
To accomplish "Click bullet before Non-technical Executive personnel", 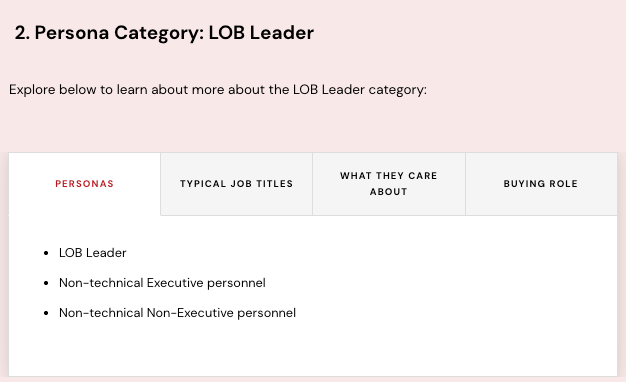I will click(46, 283).
